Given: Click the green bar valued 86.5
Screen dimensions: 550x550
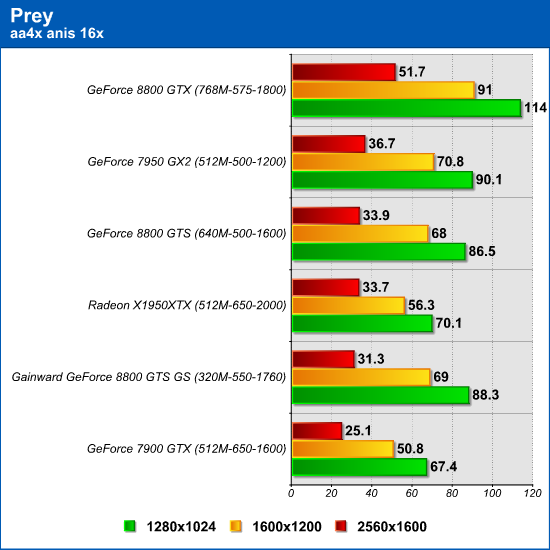Looking at the screenshot, I should coord(379,251).
